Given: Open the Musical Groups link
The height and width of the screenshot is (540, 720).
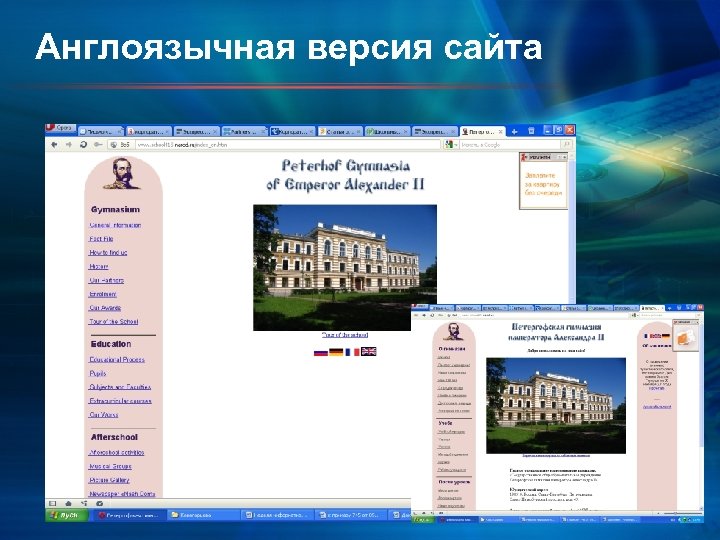Looking at the screenshot, I should point(110,466).
